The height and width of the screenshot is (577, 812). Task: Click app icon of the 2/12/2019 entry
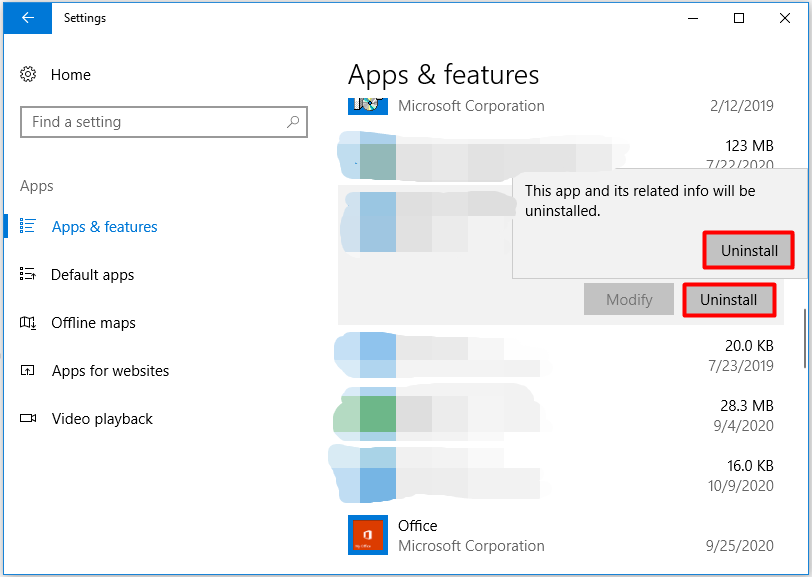point(366,104)
